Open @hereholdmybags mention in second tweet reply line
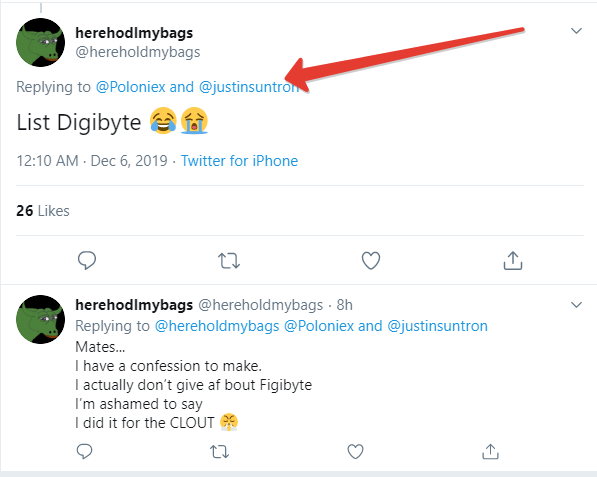 tap(217, 326)
